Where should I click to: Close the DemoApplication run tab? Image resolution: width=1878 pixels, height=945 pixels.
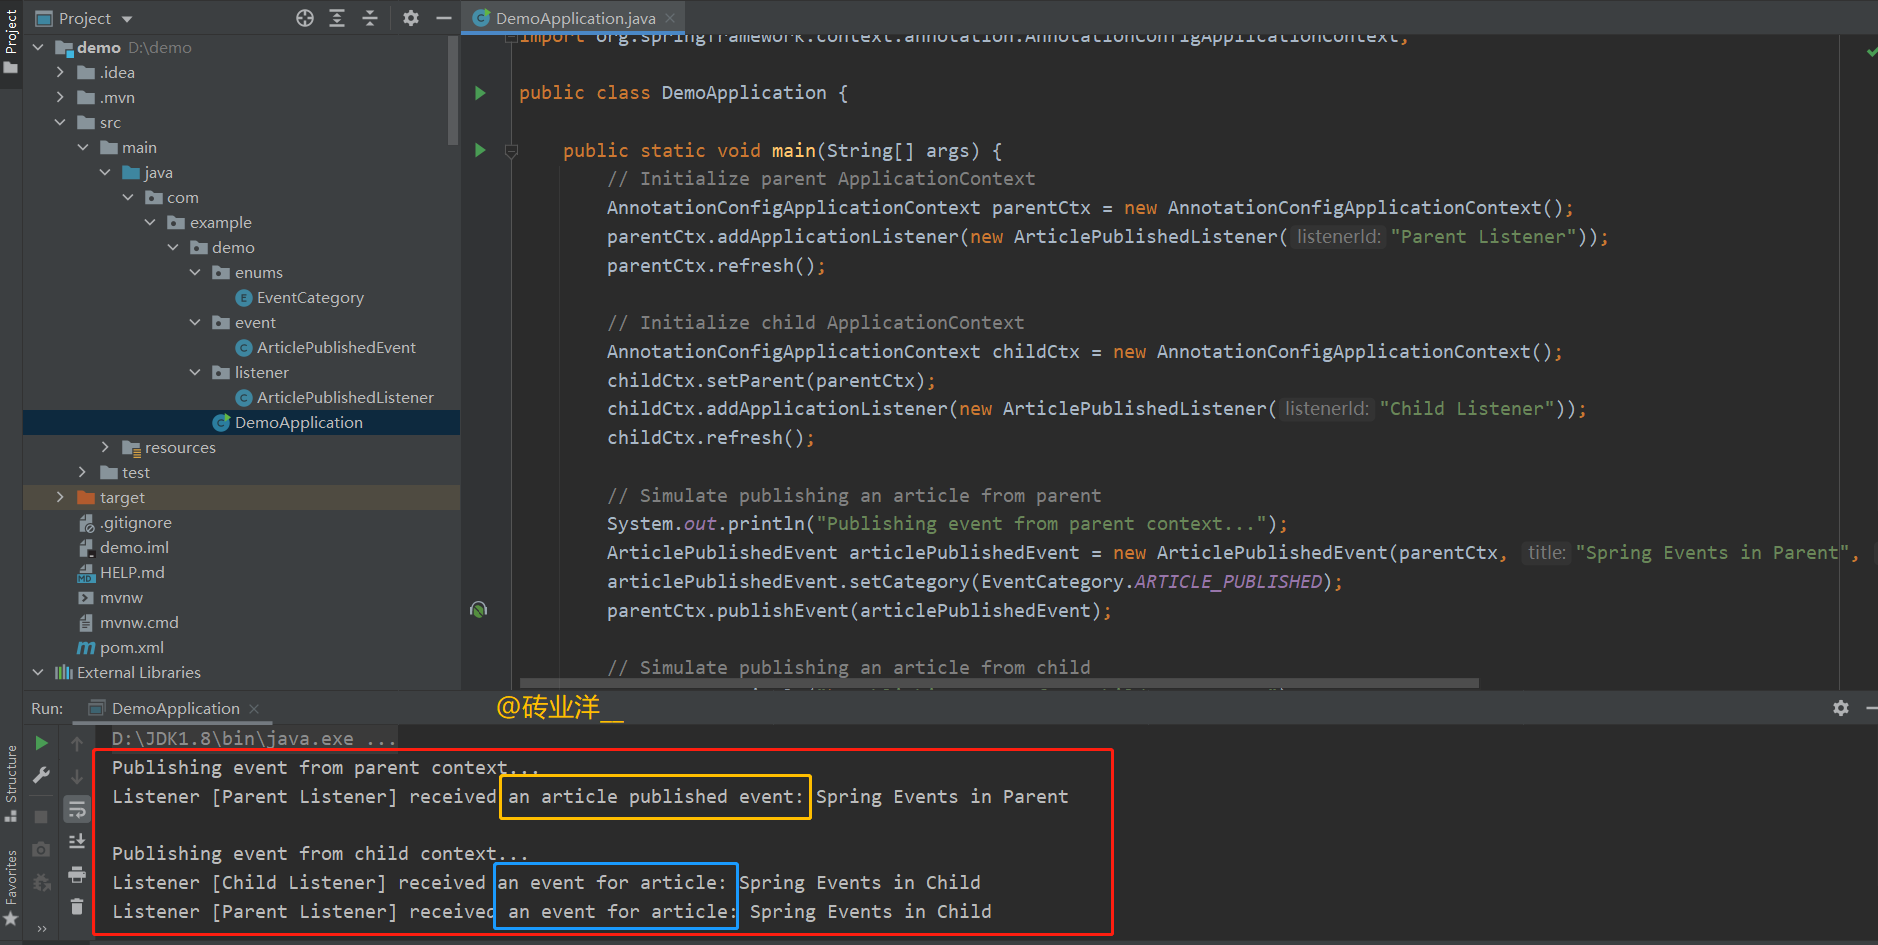click(254, 709)
